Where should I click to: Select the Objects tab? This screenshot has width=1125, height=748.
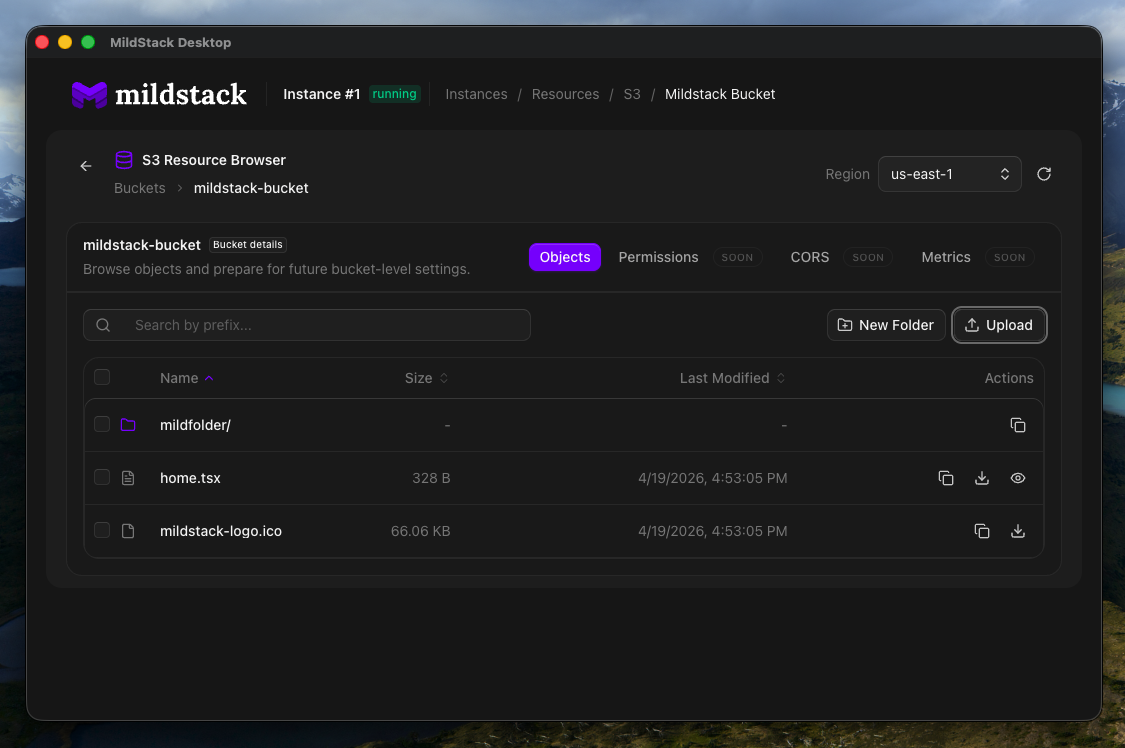coord(565,257)
